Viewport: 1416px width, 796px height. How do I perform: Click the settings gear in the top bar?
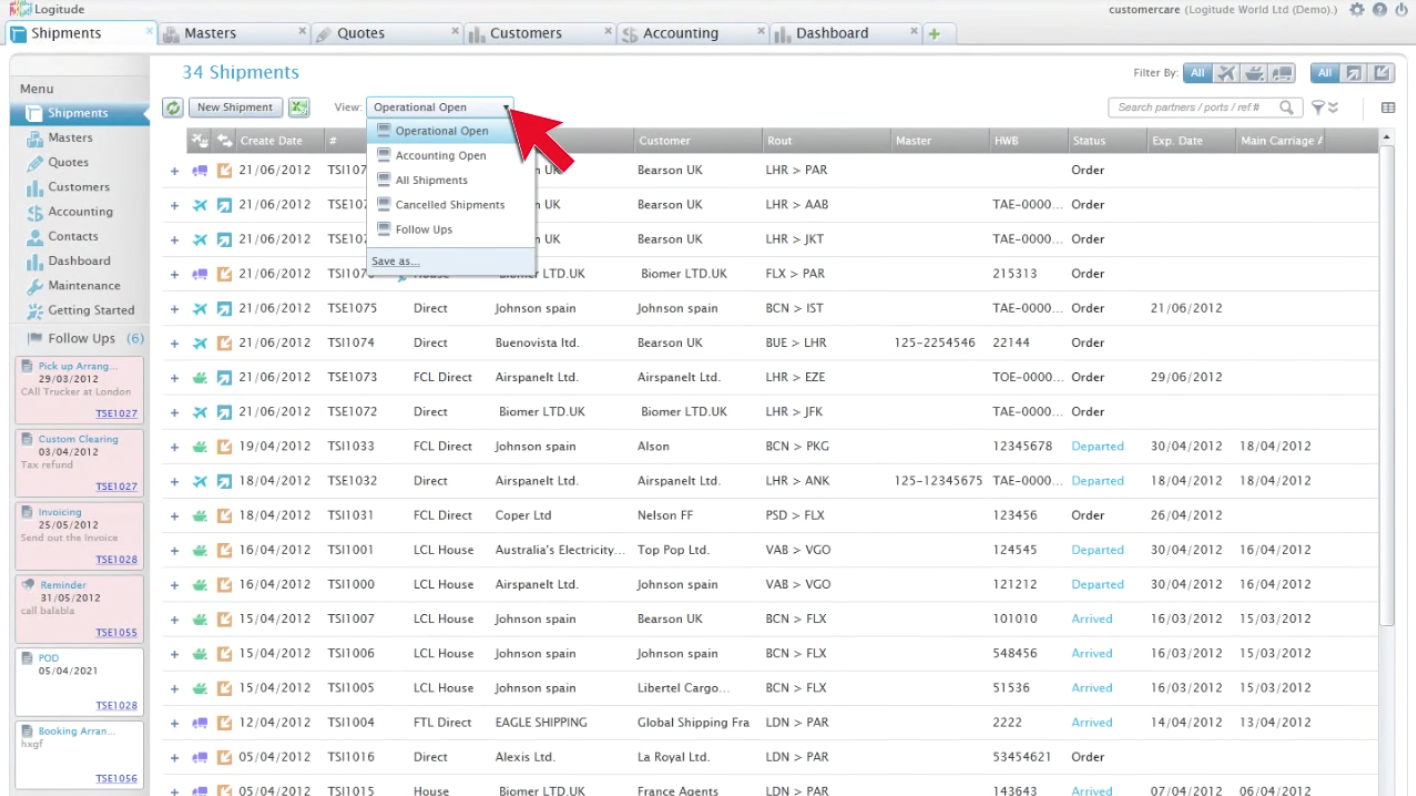pos(1356,9)
